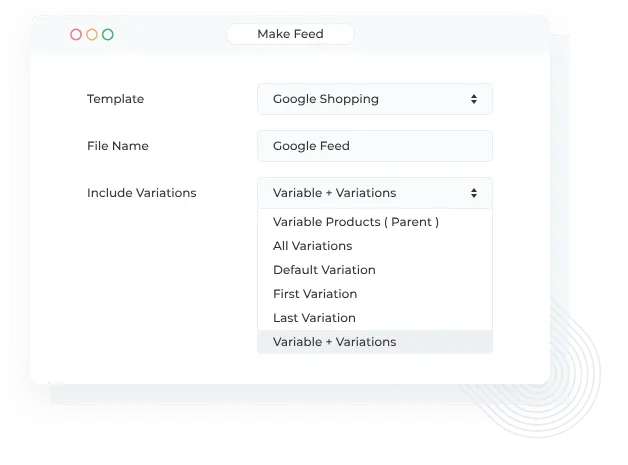This screenshot has width=628, height=465.
Task: Click the Template dropdown arrow icon
Action: pos(474,99)
